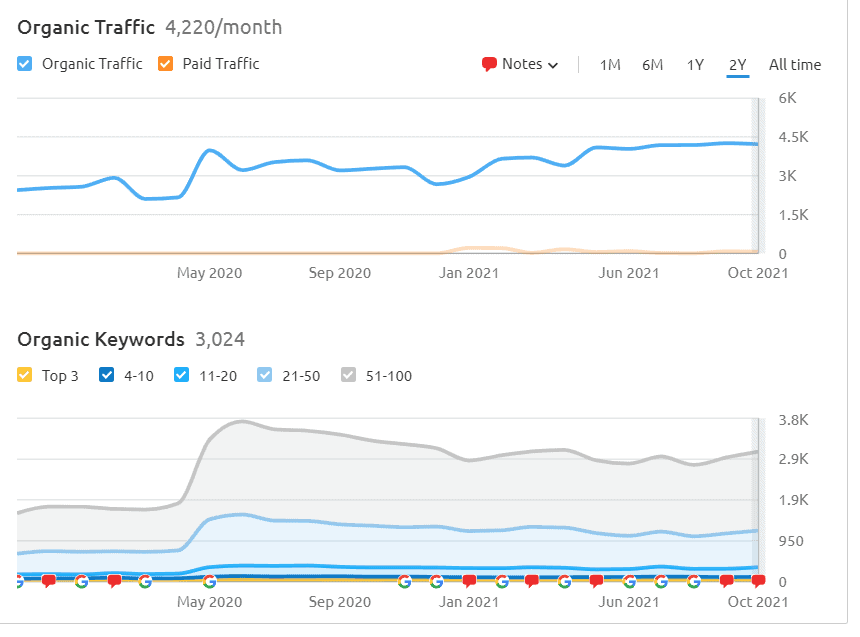Choose the 1Y time range

[x=695, y=65]
